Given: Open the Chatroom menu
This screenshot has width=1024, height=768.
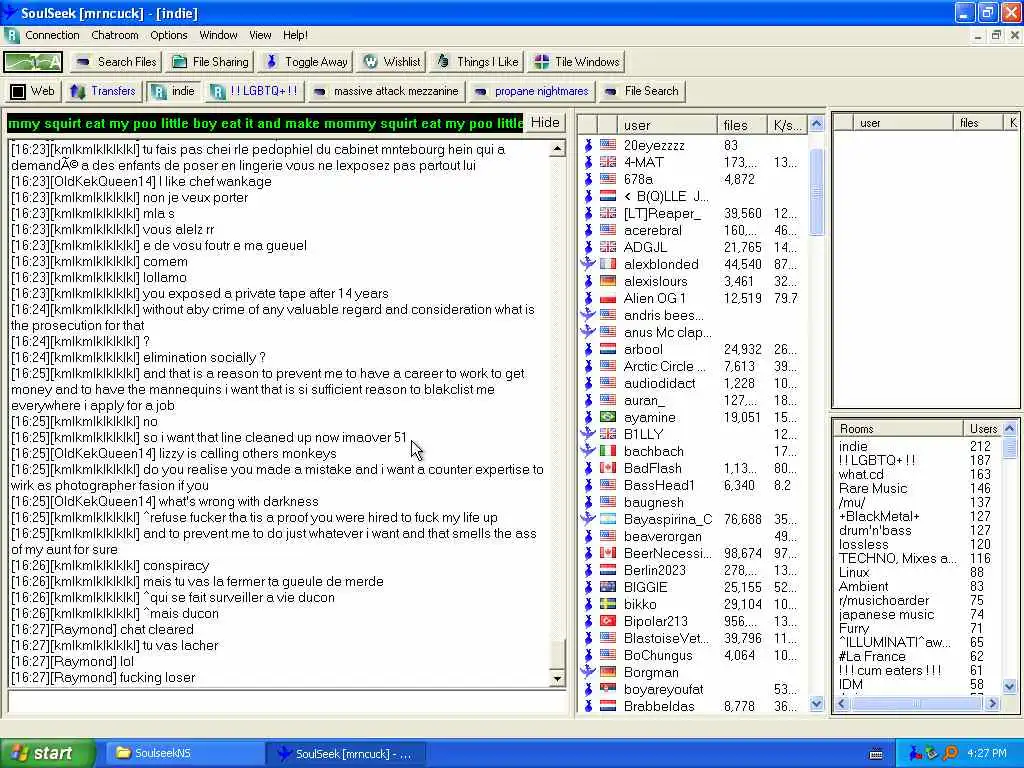Looking at the screenshot, I should pyautogui.click(x=115, y=35).
